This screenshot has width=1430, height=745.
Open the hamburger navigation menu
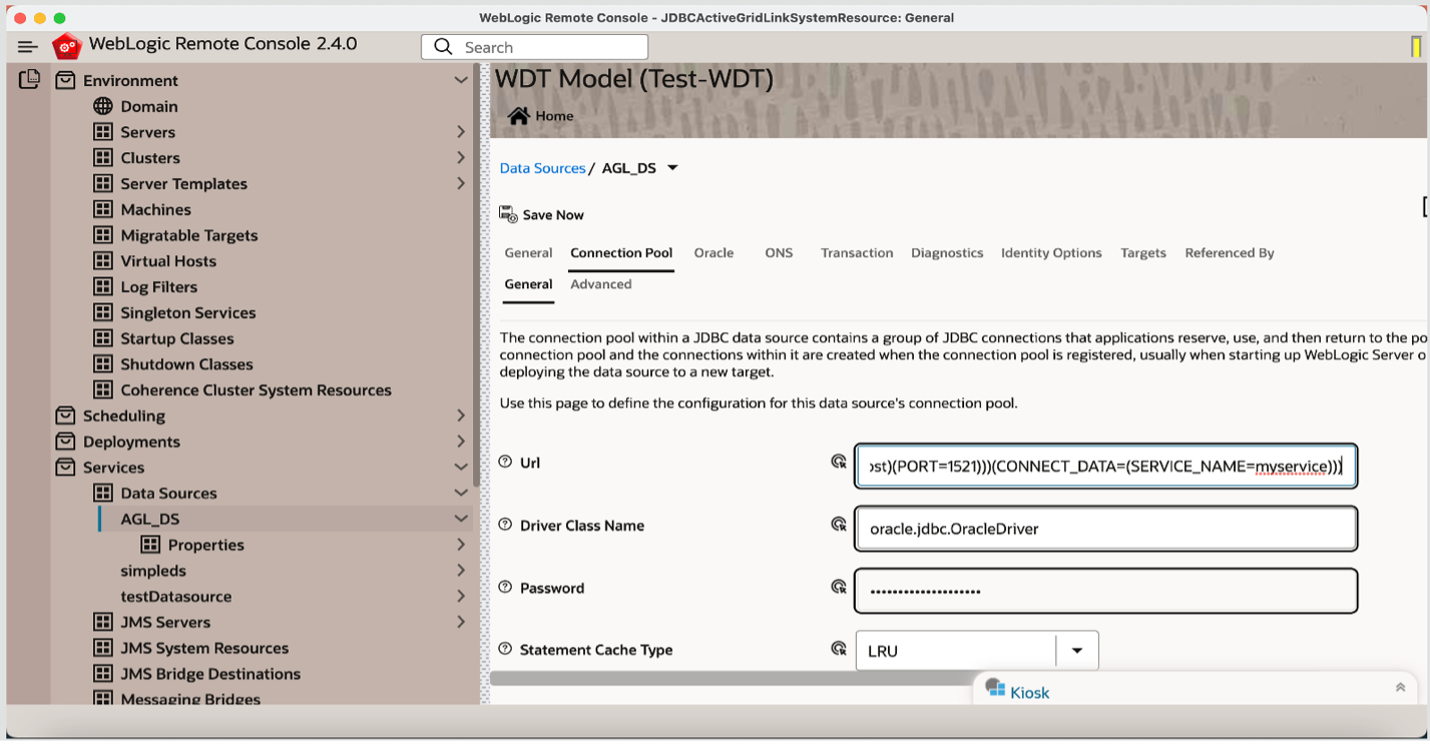point(26,45)
